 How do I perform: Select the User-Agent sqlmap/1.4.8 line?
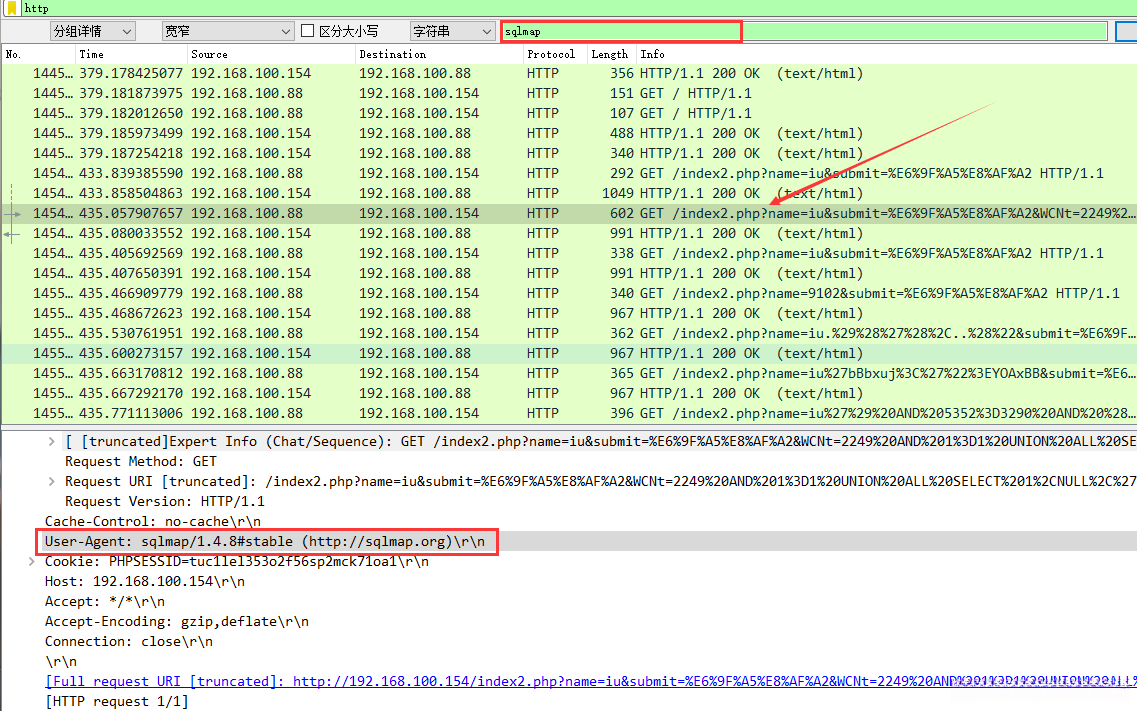265,541
